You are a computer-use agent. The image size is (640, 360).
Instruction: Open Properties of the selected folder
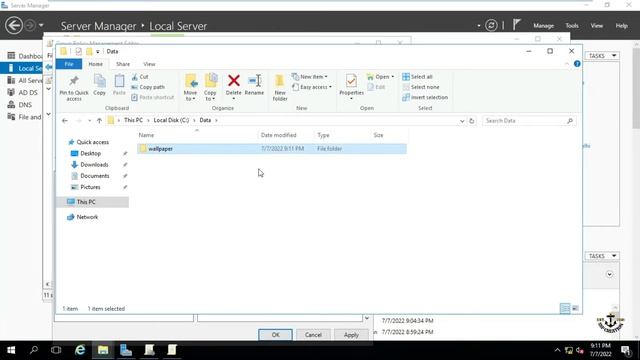click(x=351, y=87)
